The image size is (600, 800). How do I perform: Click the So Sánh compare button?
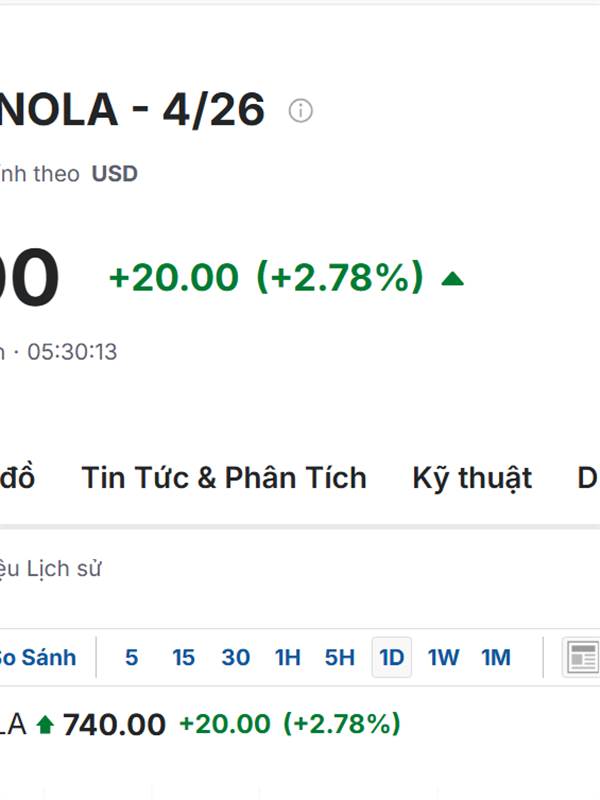click(x=36, y=657)
